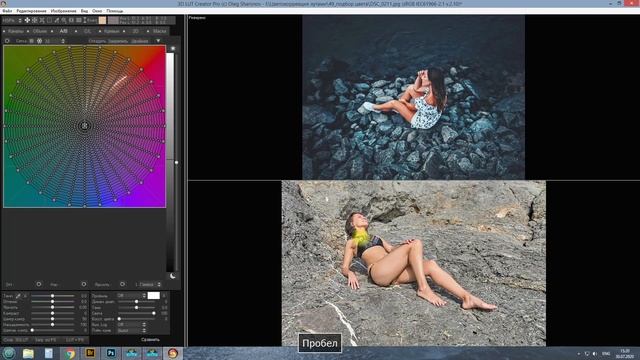
Task: Open Chrome from the taskbar
Action: click(70, 353)
